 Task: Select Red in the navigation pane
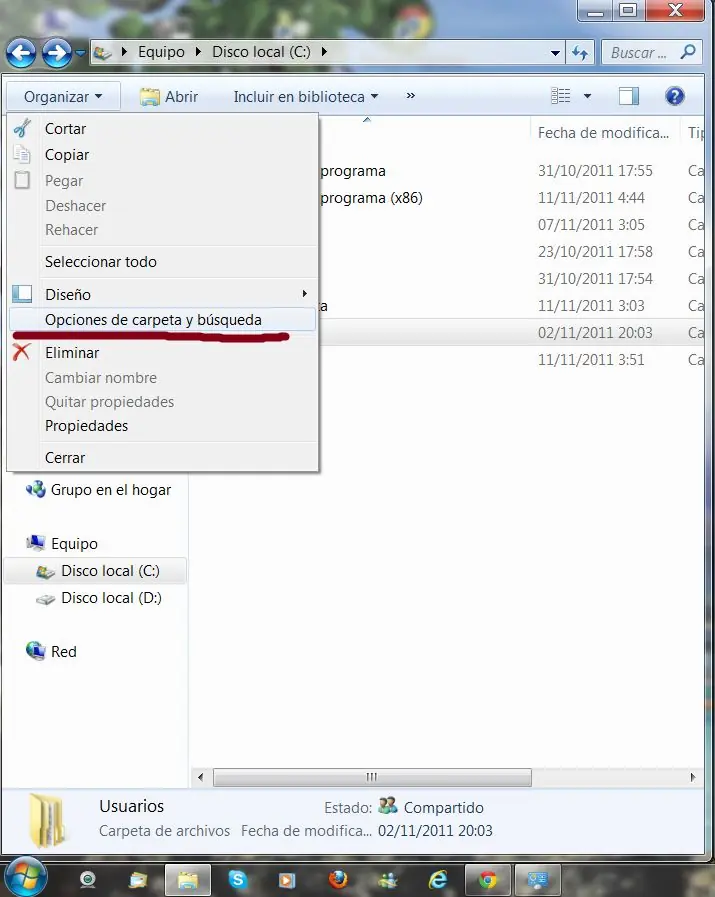coord(51,652)
